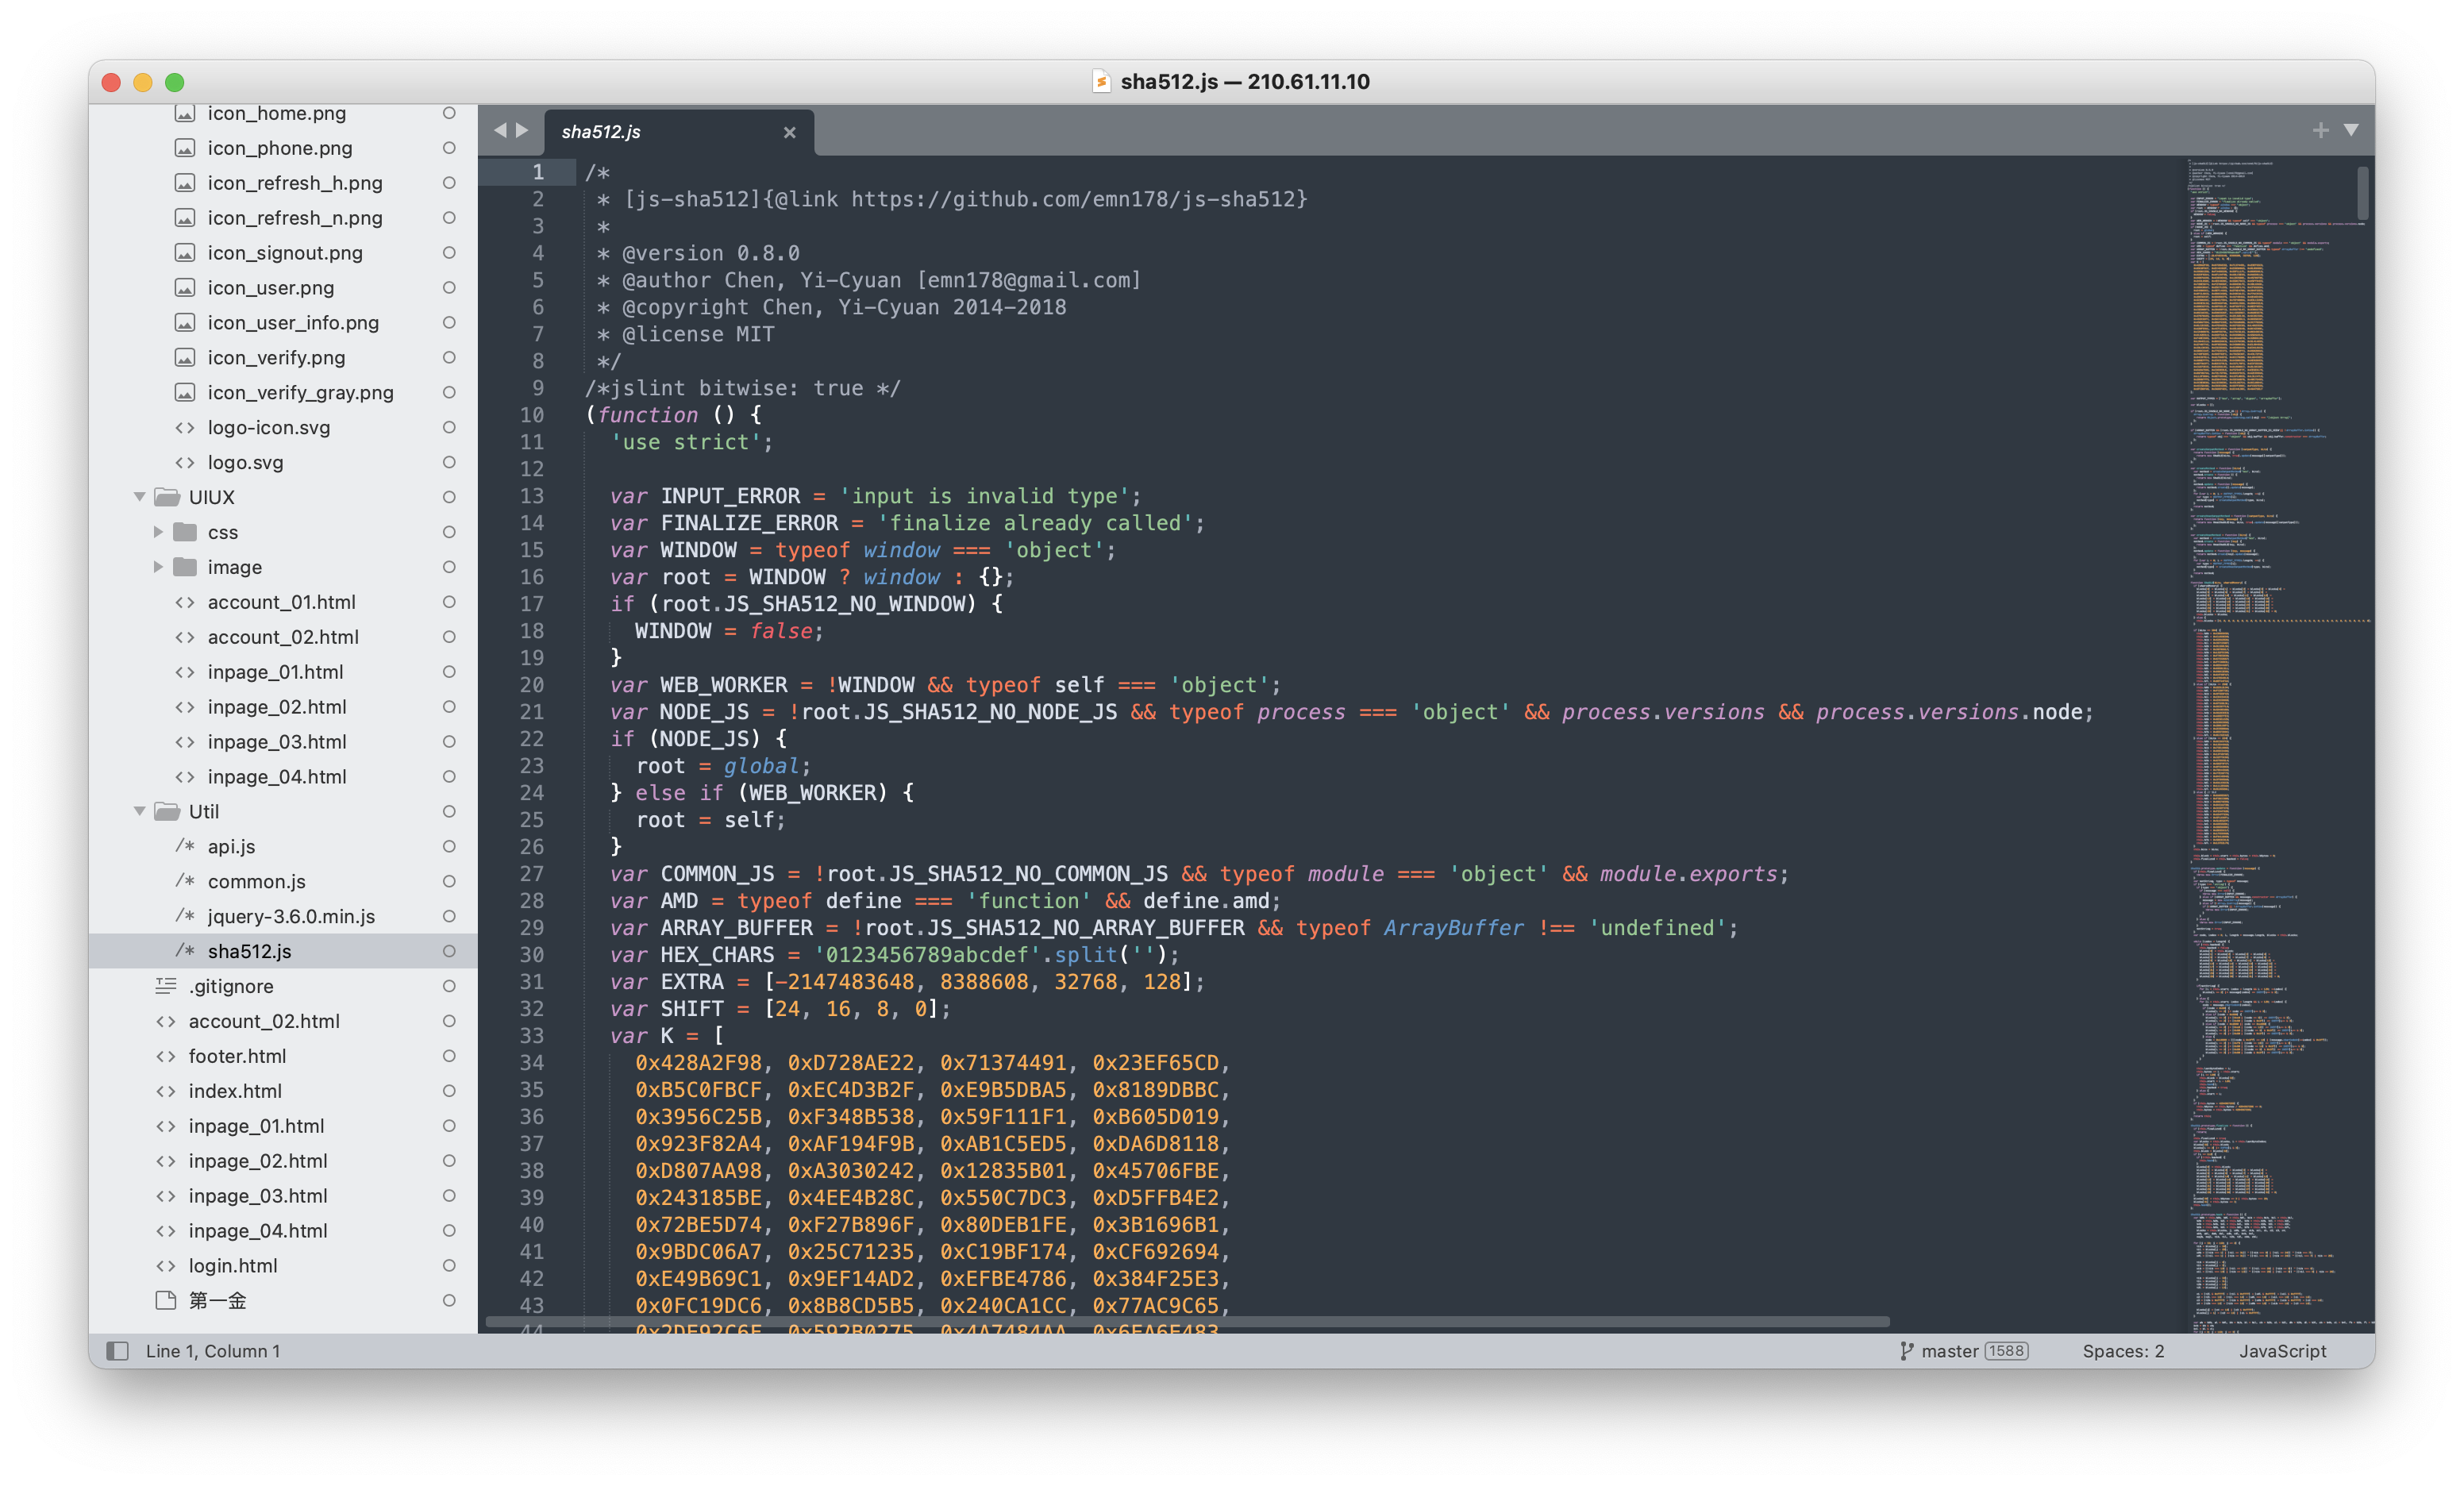Click the status circle next to .gitignore
This screenshot has height=1486, width=2464.
449,986
